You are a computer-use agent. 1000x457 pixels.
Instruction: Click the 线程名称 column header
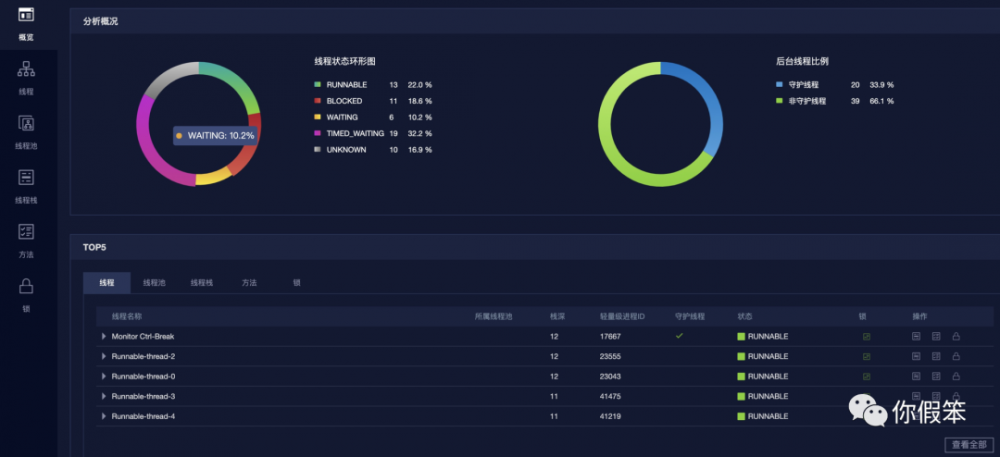(x=126, y=316)
